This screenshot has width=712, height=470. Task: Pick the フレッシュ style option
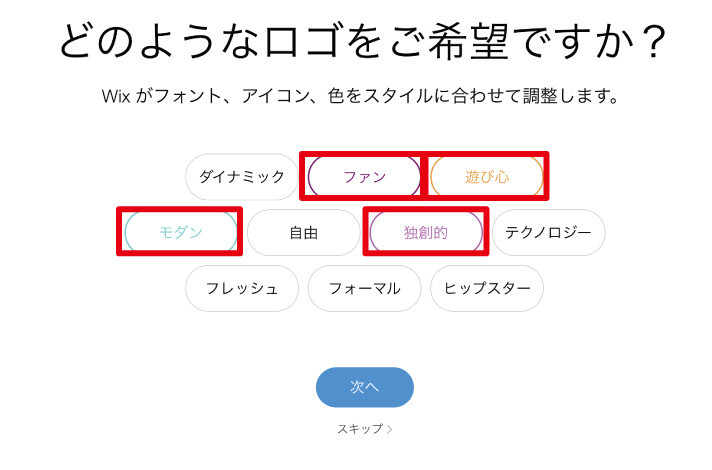(x=241, y=289)
